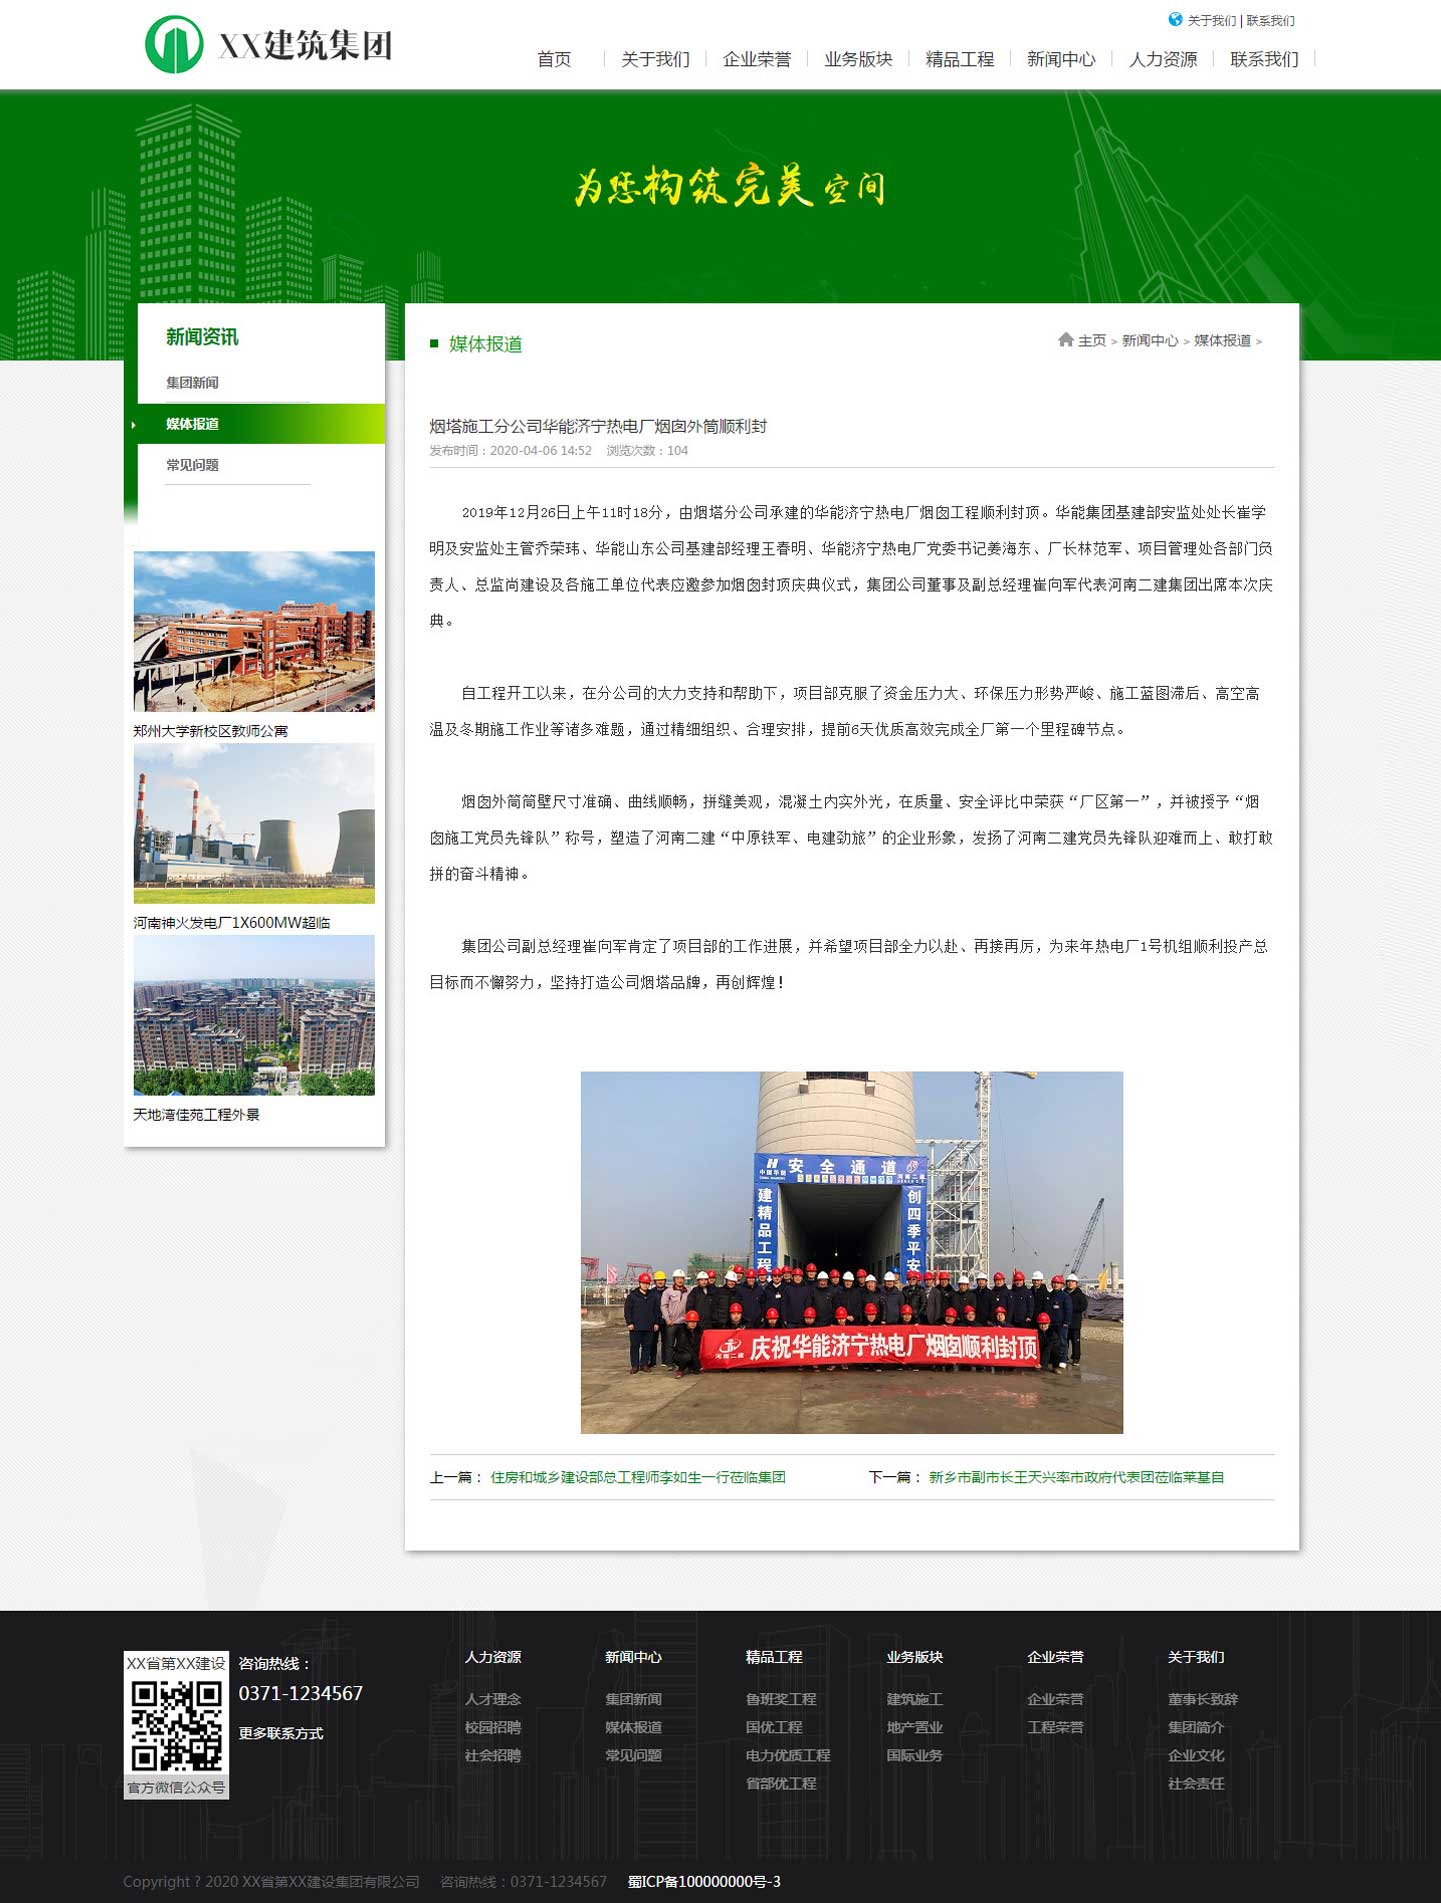The width and height of the screenshot is (1441, 1903).
Task: Open next article about 新乡市副市长
Action: pos(1076,1477)
